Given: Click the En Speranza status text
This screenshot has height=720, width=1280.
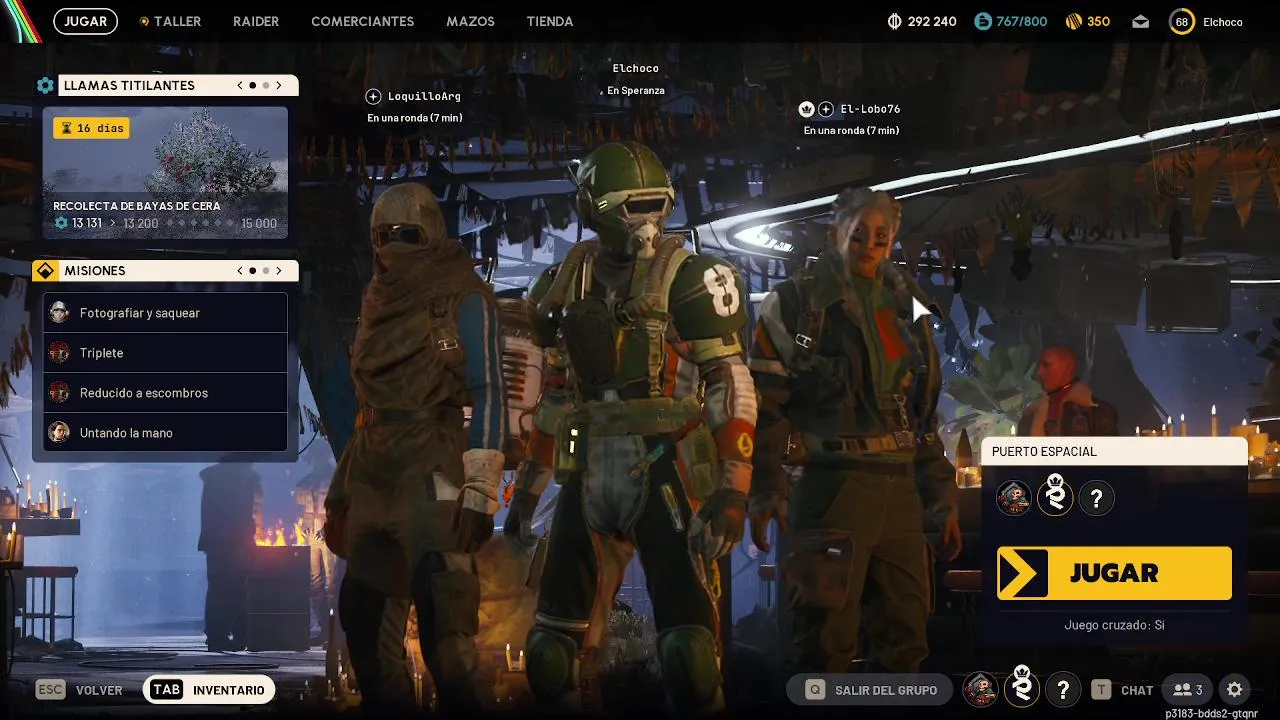Looking at the screenshot, I should click(x=636, y=91).
